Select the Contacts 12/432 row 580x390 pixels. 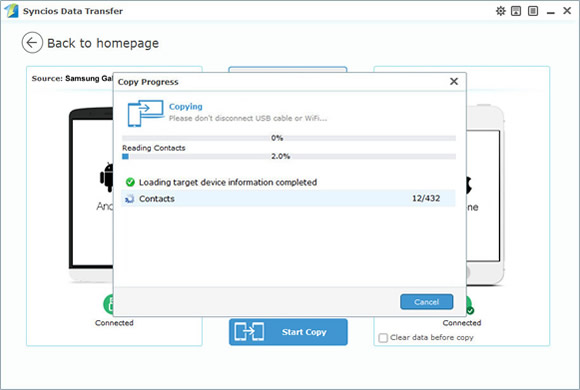pyautogui.click(x=288, y=198)
